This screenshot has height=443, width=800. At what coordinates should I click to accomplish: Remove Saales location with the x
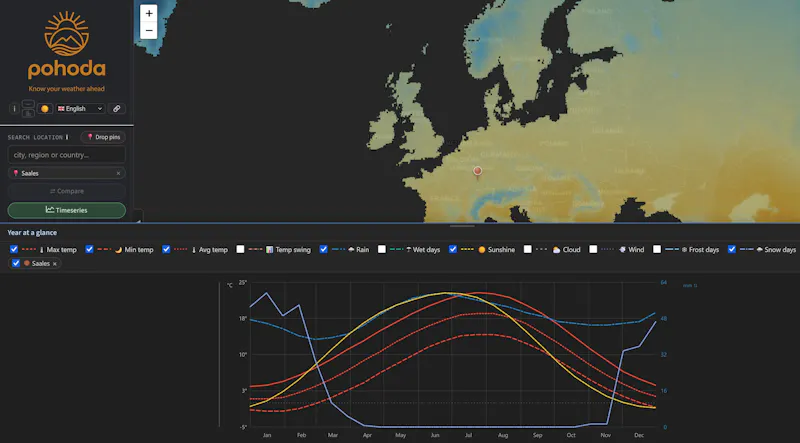tap(118, 174)
